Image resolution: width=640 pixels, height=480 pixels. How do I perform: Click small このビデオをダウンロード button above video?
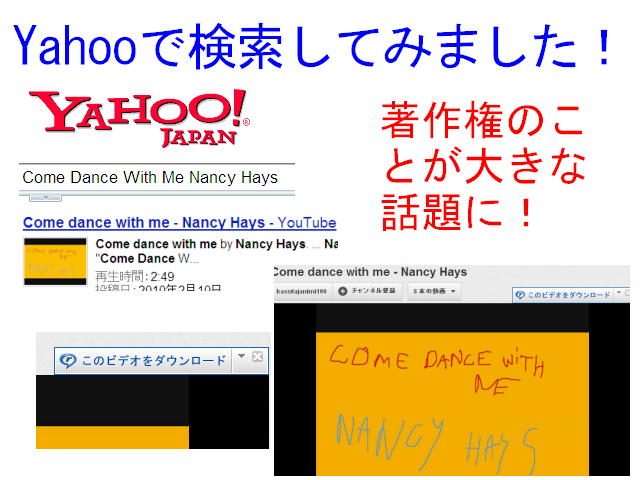coord(564,295)
